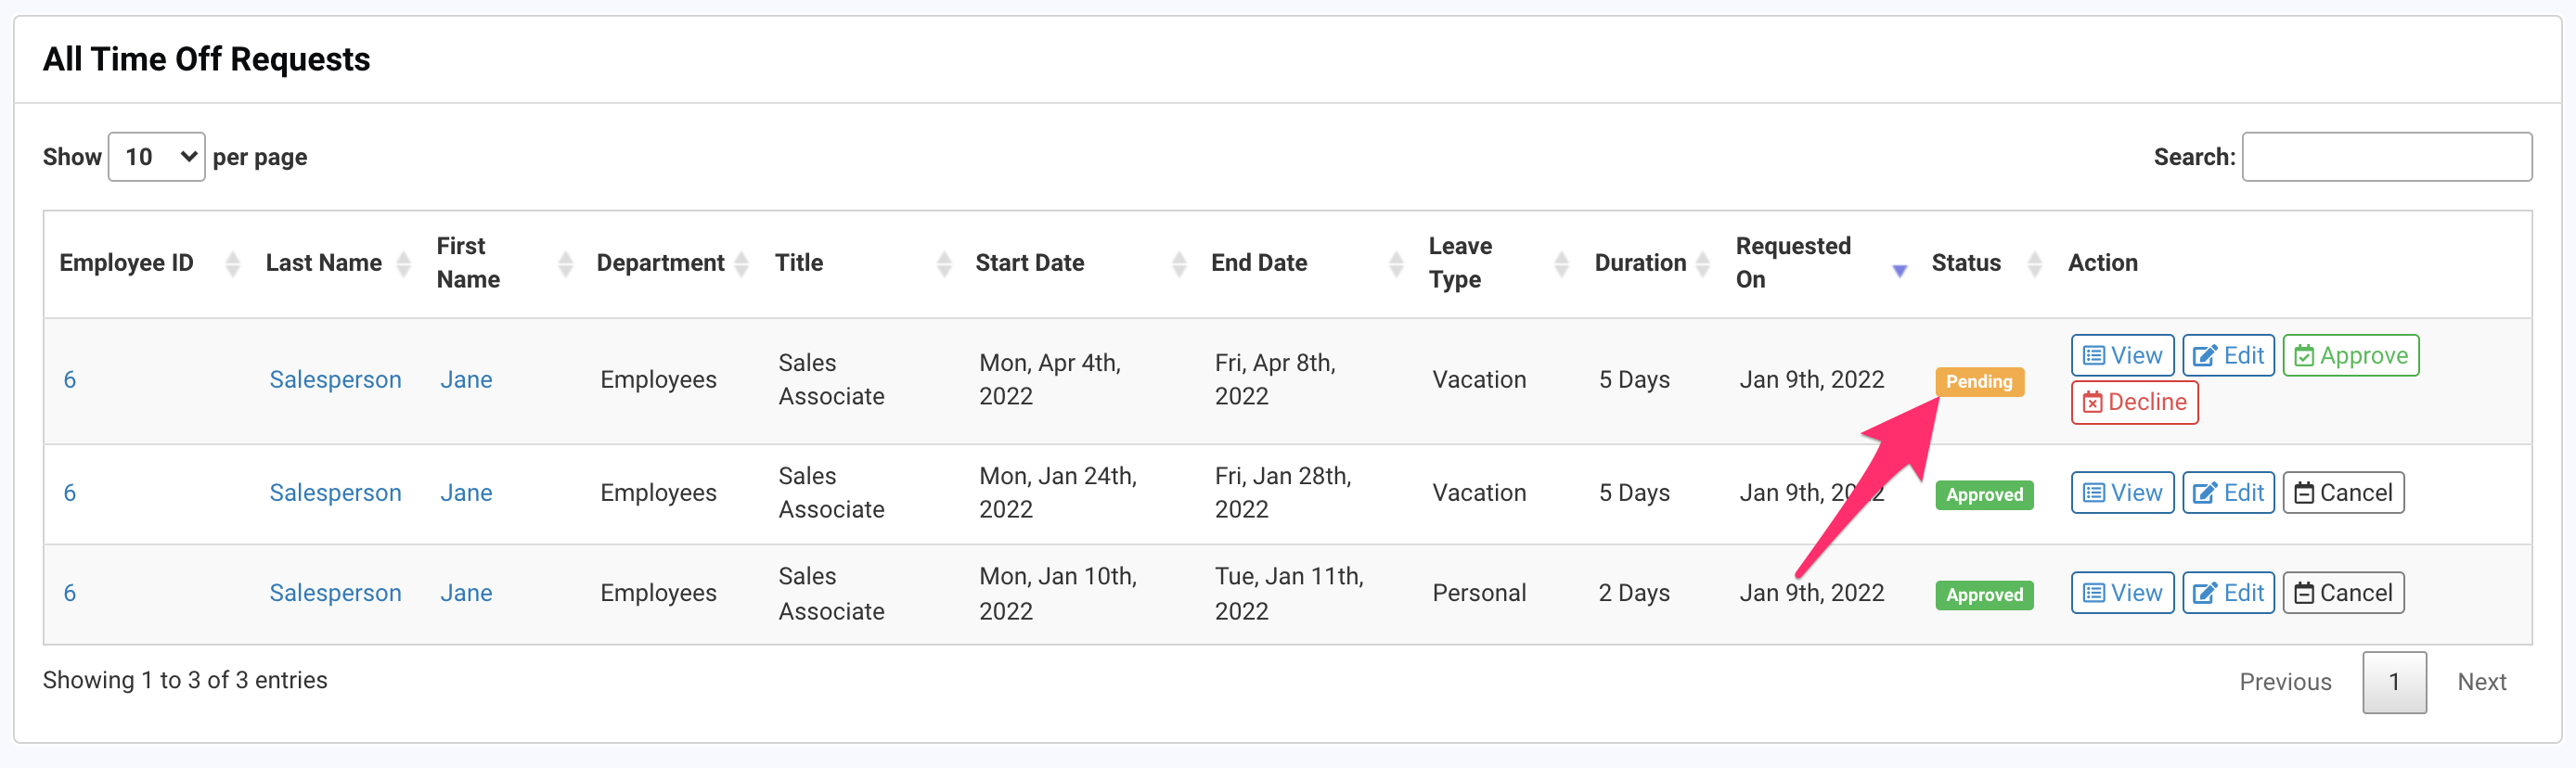Go to the Next page of entries

[2482, 681]
